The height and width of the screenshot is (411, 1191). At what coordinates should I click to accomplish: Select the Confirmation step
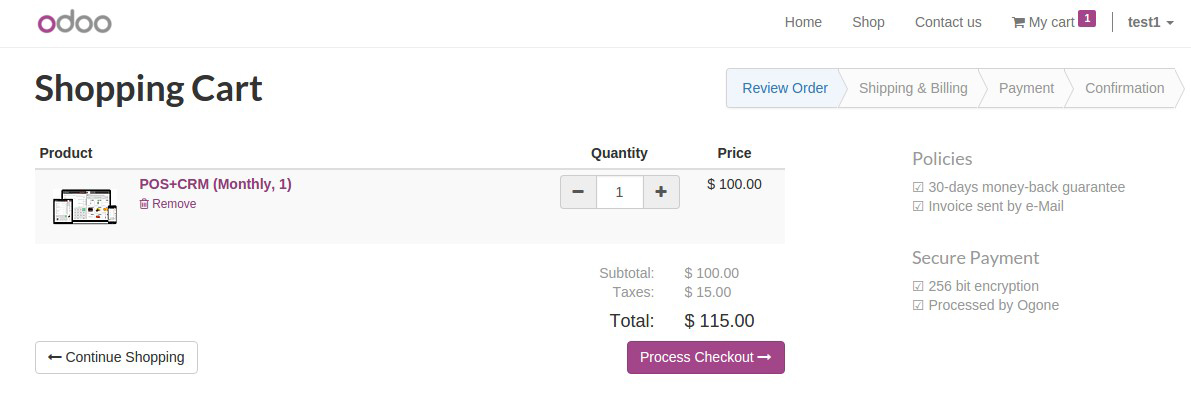1124,88
